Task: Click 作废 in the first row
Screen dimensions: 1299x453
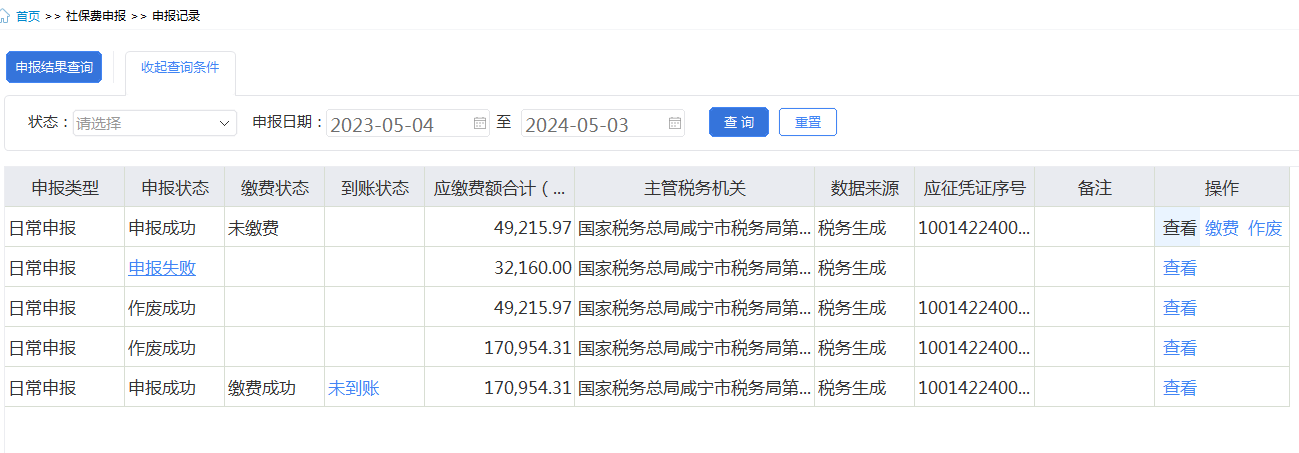Action: [x=1265, y=228]
